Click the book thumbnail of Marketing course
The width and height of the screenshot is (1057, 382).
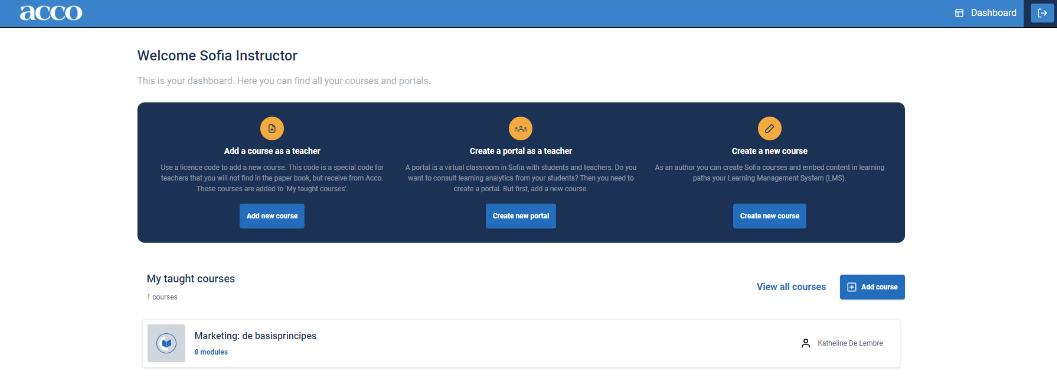[x=167, y=343]
